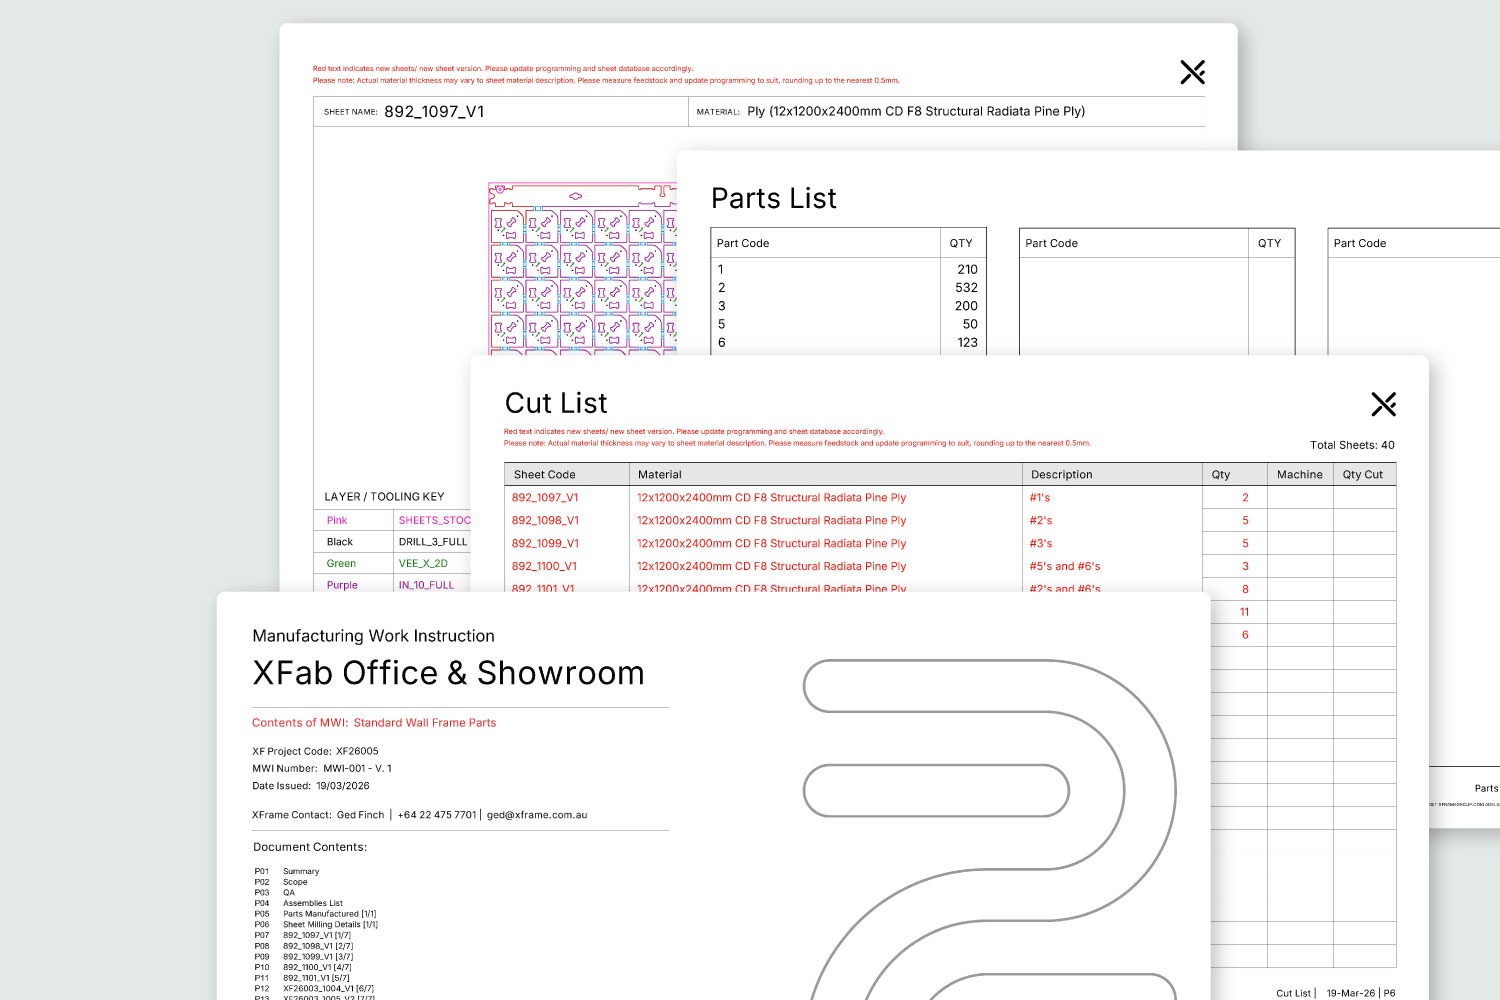Screen dimensions: 1500x1000
Task: Click the "Green" layer colour entry
Action: [x=341, y=564]
